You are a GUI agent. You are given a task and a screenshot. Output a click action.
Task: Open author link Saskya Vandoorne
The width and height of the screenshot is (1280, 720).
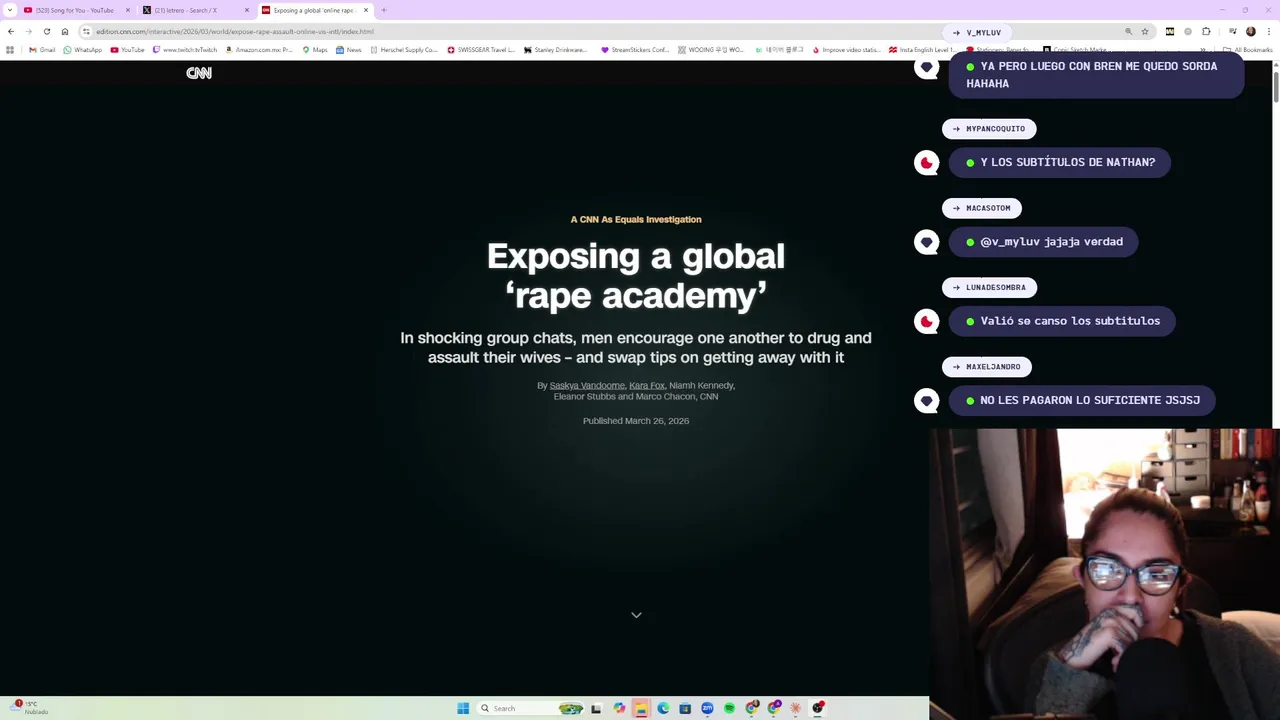[x=587, y=385]
